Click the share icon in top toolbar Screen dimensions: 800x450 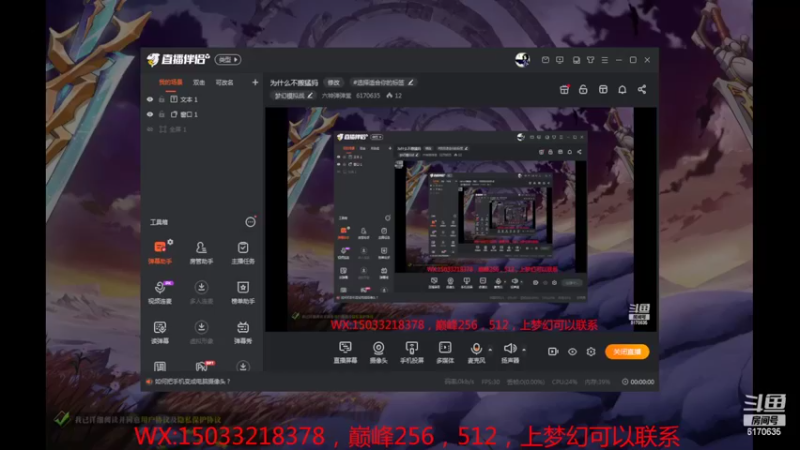(642, 89)
